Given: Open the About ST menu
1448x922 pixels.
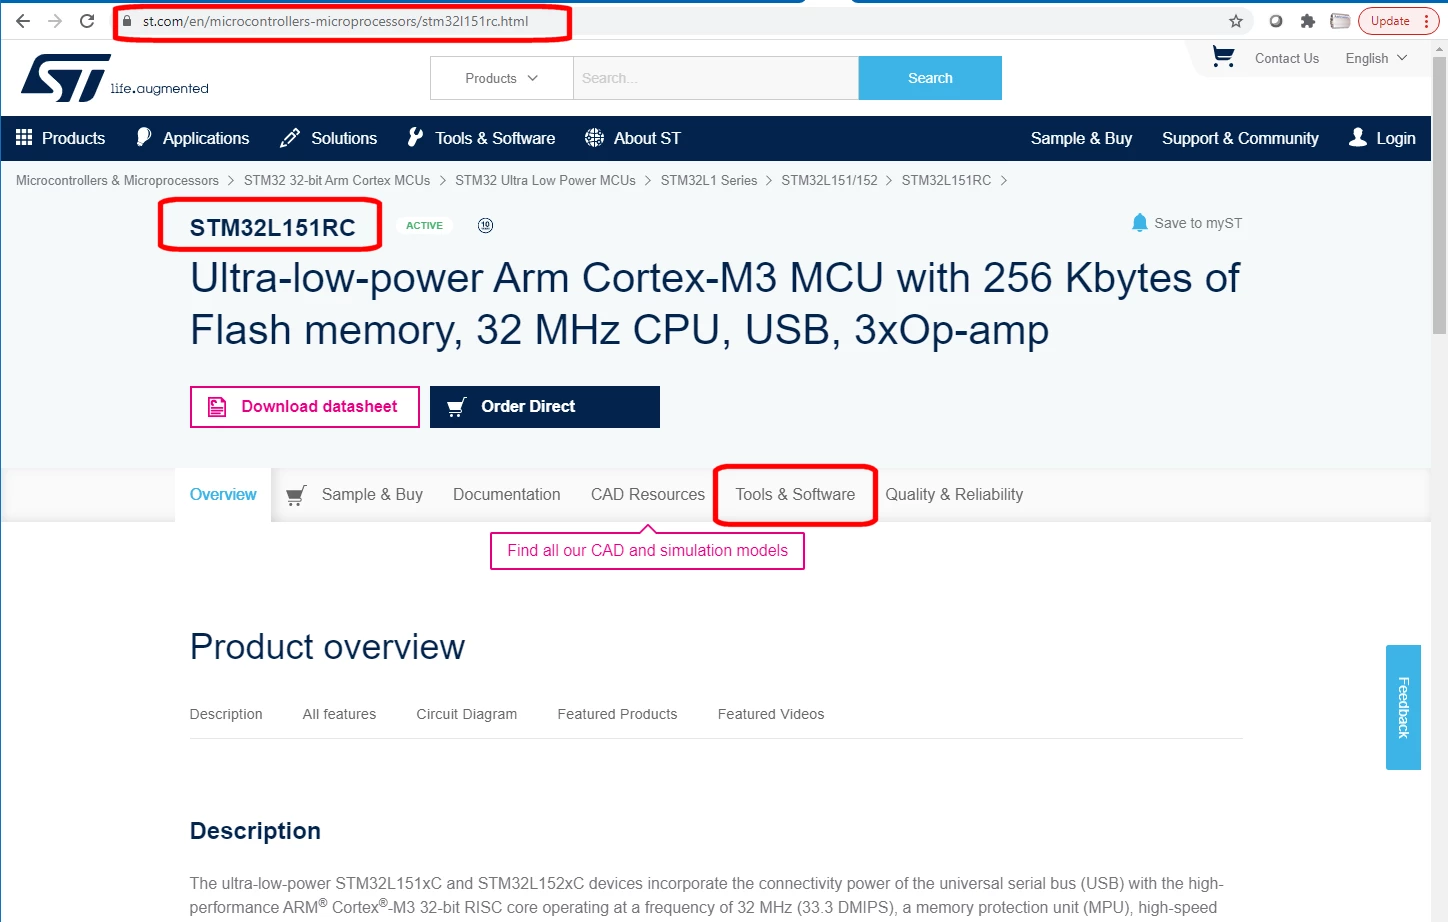Looking at the screenshot, I should [x=633, y=138].
